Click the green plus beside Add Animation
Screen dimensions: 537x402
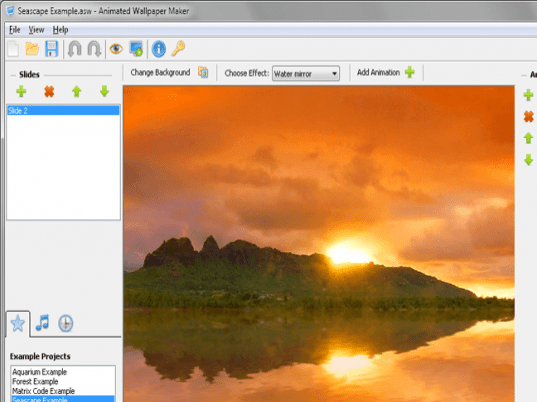410,72
